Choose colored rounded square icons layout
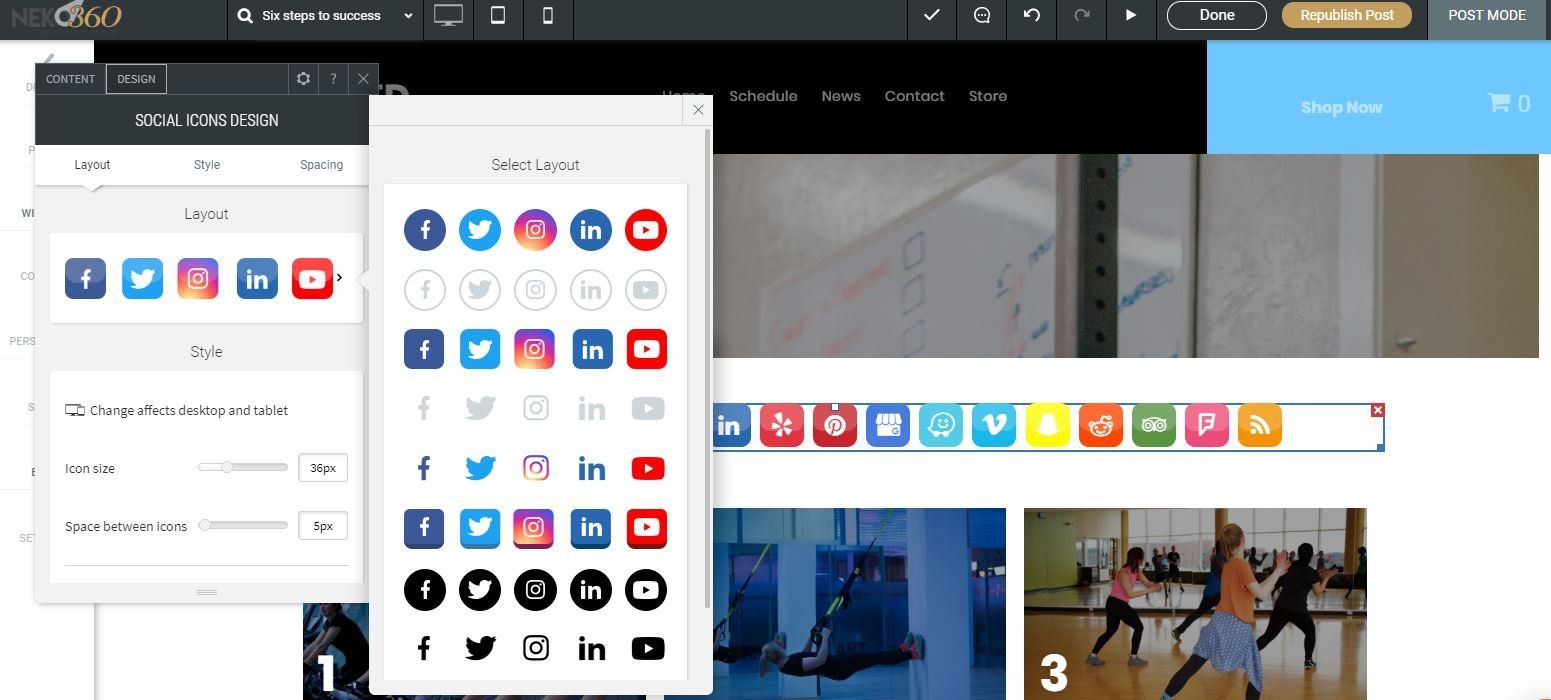The width and height of the screenshot is (1551, 700). pyautogui.click(x=535, y=349)
